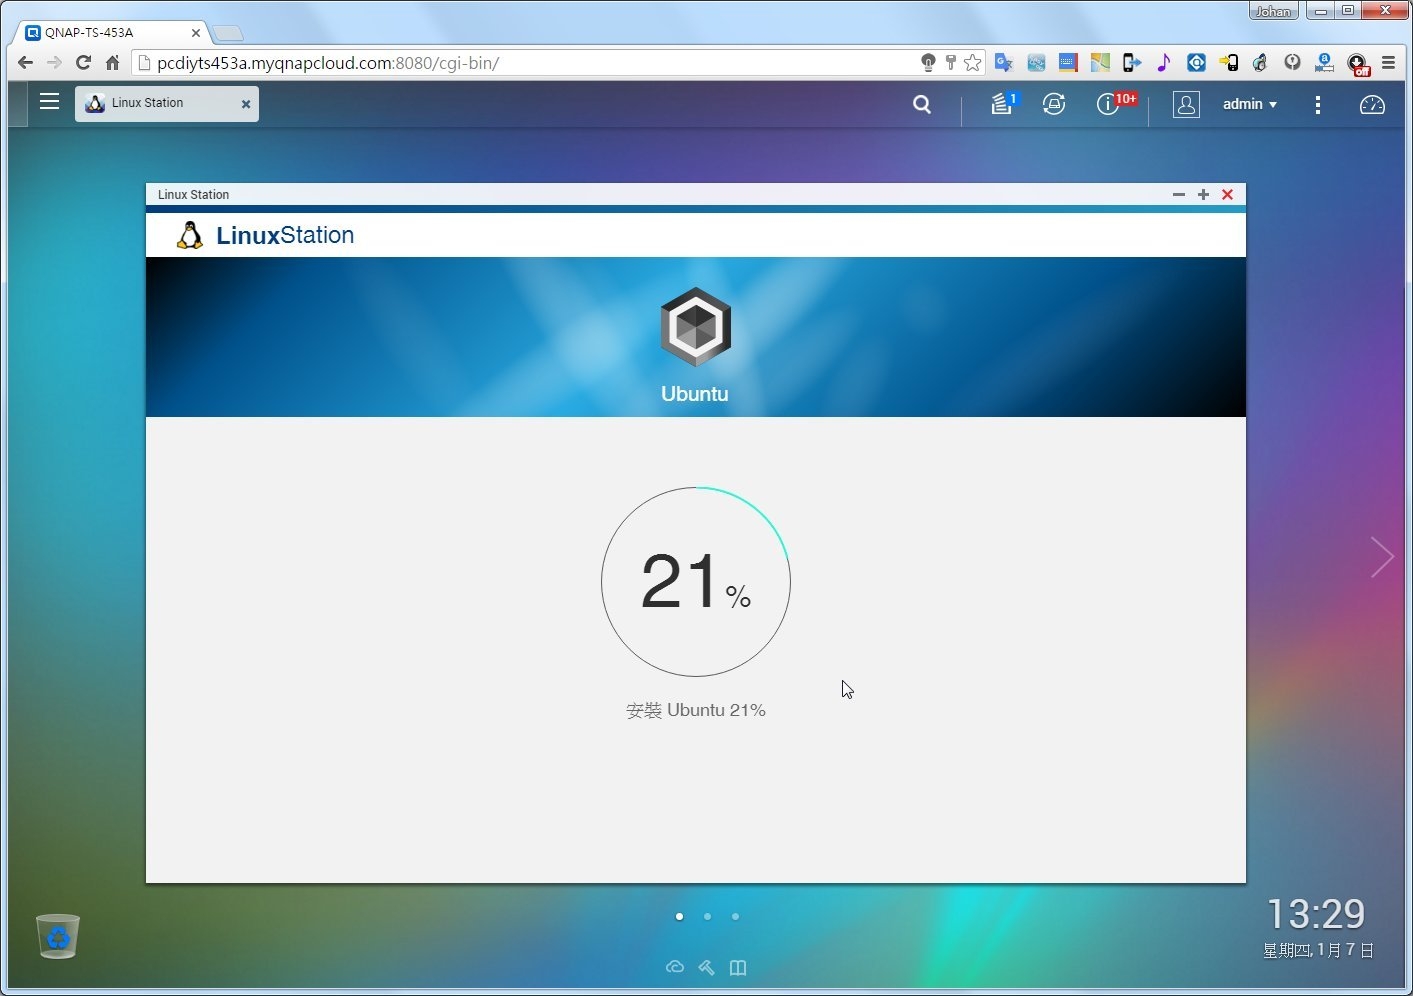The width and height of the screenshot is (1413, 996).
Task: Open background tasks icon with badge 1
Action: coord(1003,103)
